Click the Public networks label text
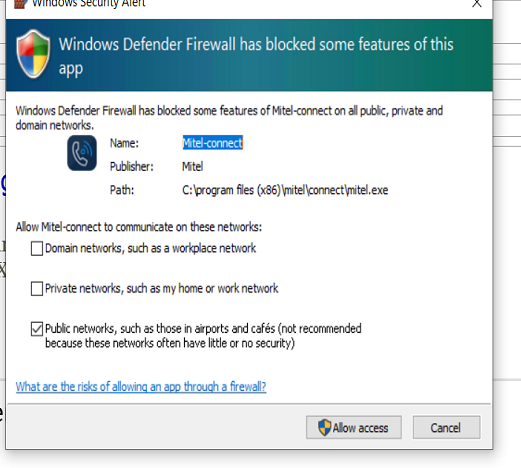 [x=203, y=336]
